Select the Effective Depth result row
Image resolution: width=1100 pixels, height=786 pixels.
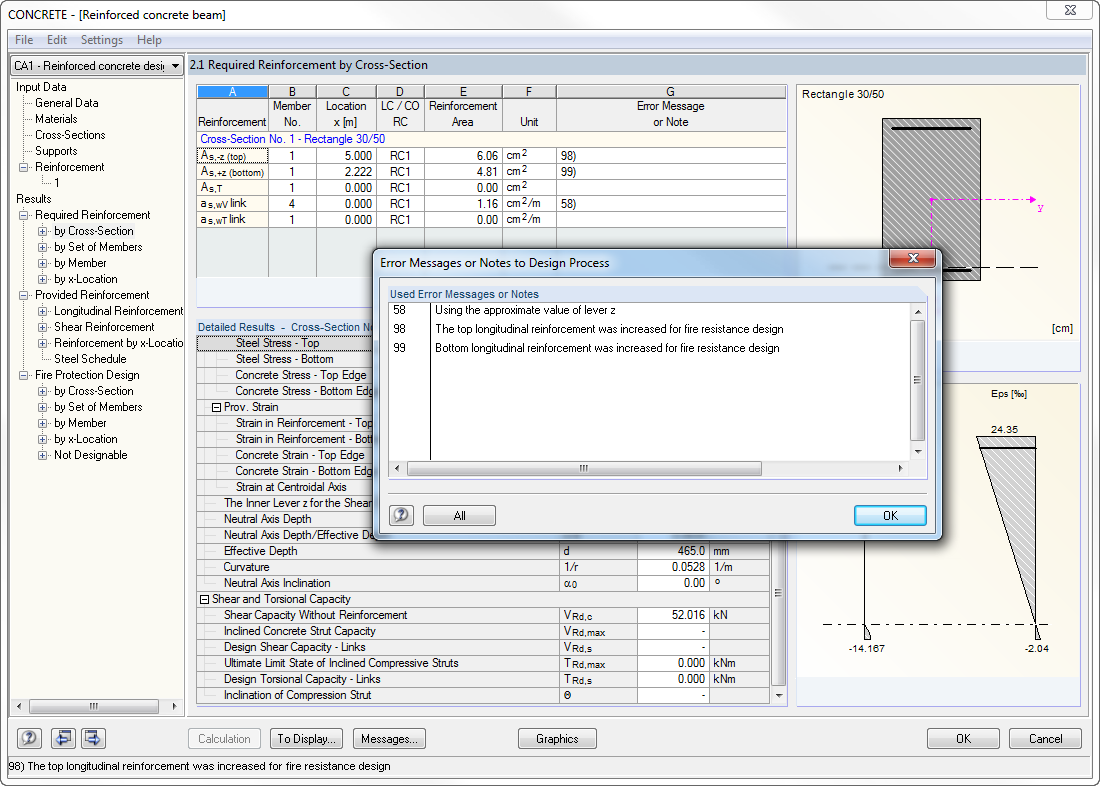pos(483,551)
